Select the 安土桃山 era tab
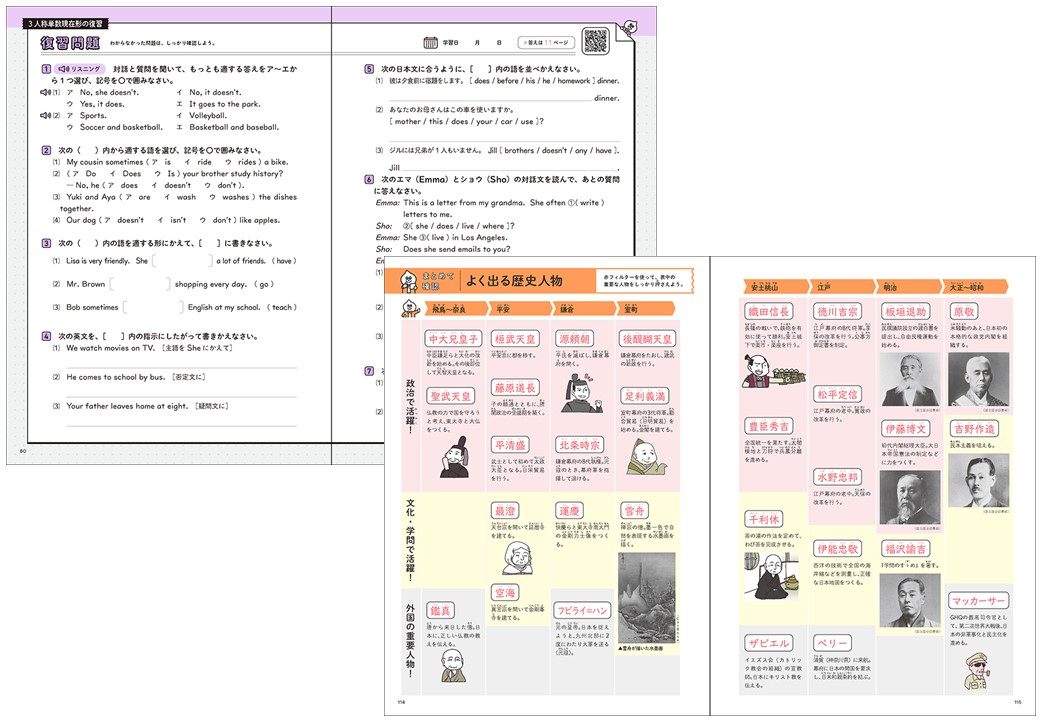1040x720 pixels. tap(776, 286)
